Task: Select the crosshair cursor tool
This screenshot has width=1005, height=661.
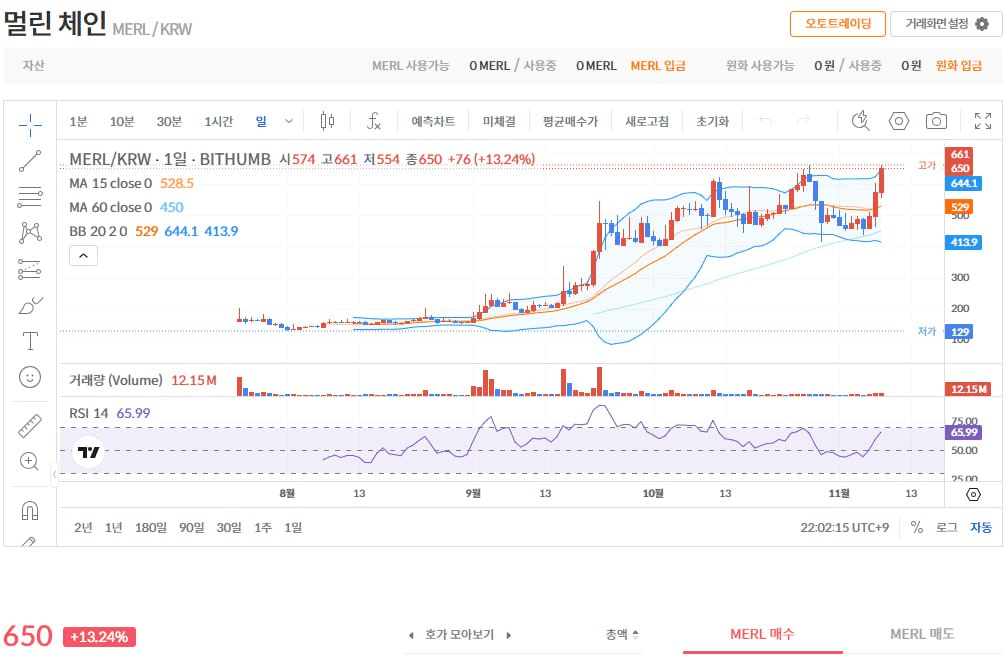Action: 30,126
